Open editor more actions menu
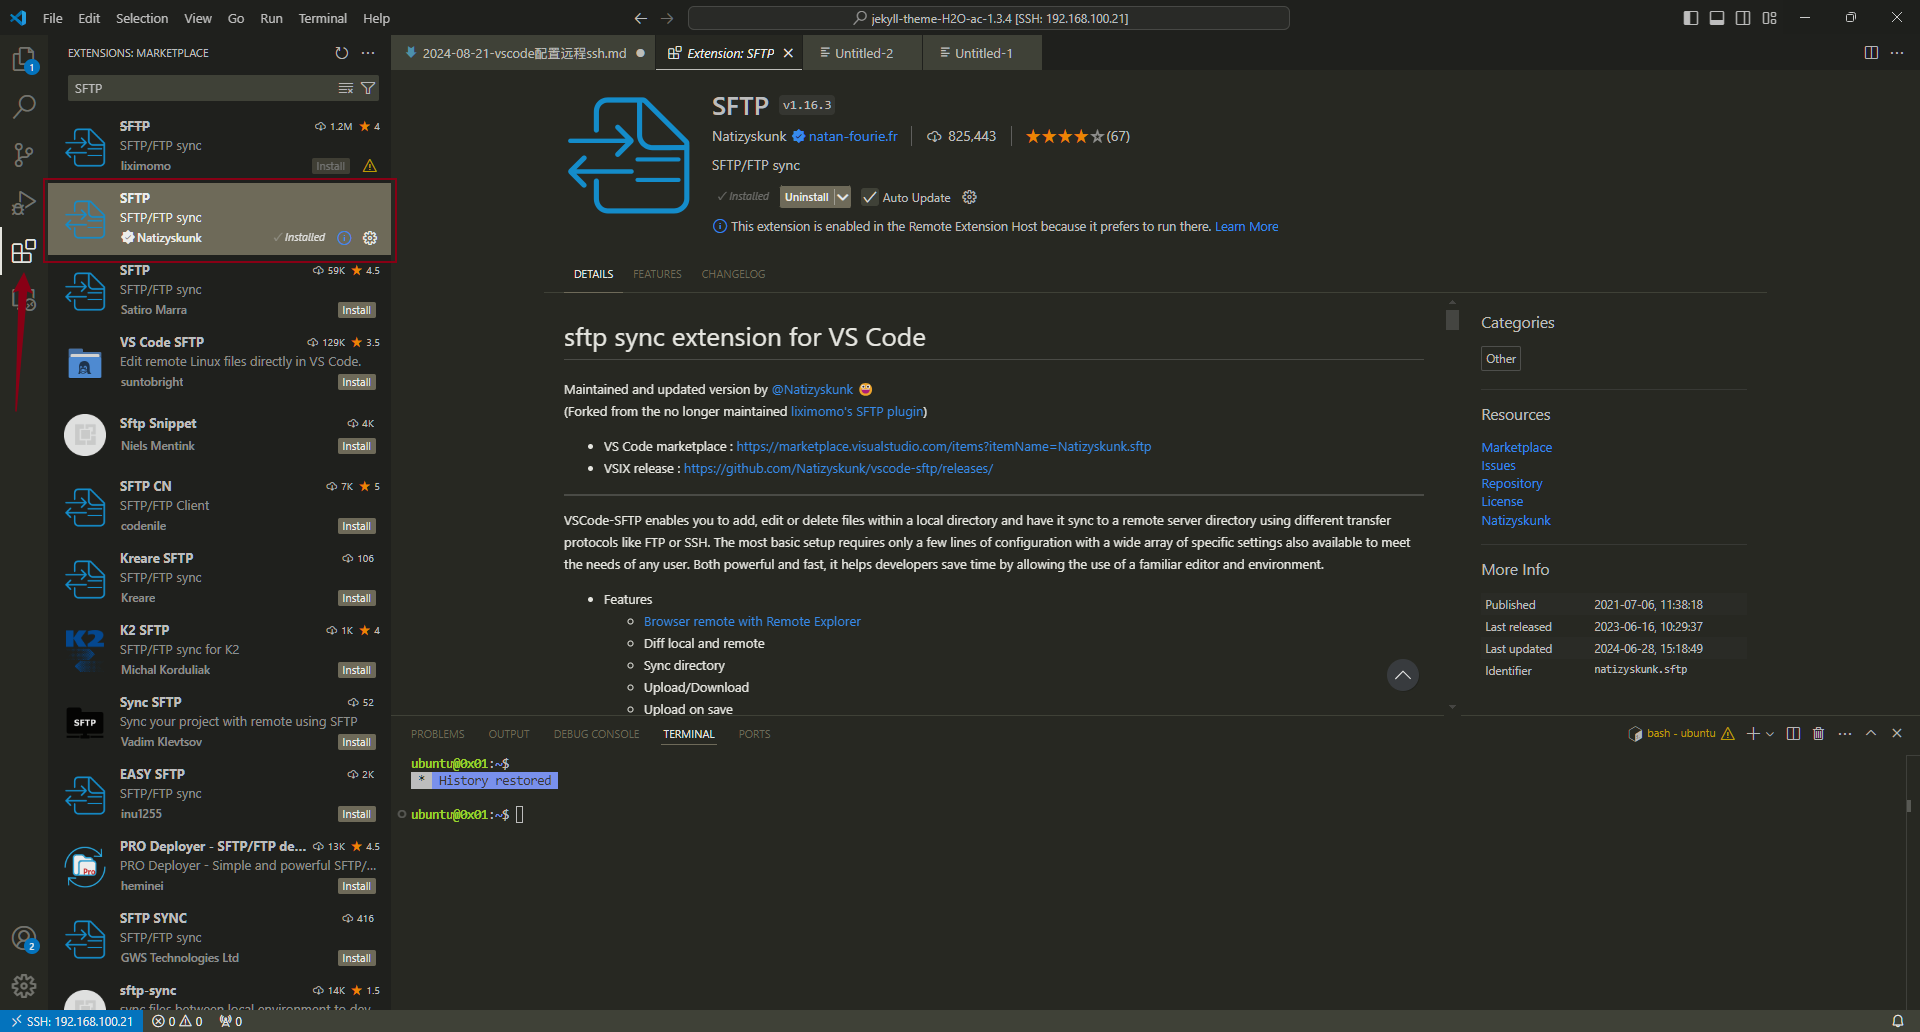This screenshot has height=1032, width=1920. [x=1897, y=53]
